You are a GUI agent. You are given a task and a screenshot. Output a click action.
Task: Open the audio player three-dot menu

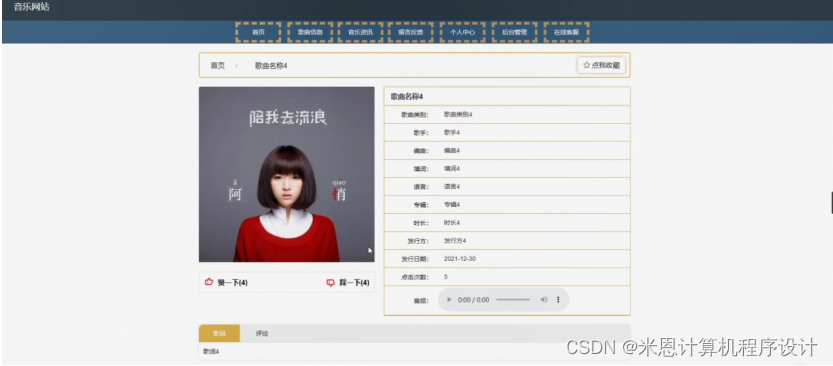point(558,300)
